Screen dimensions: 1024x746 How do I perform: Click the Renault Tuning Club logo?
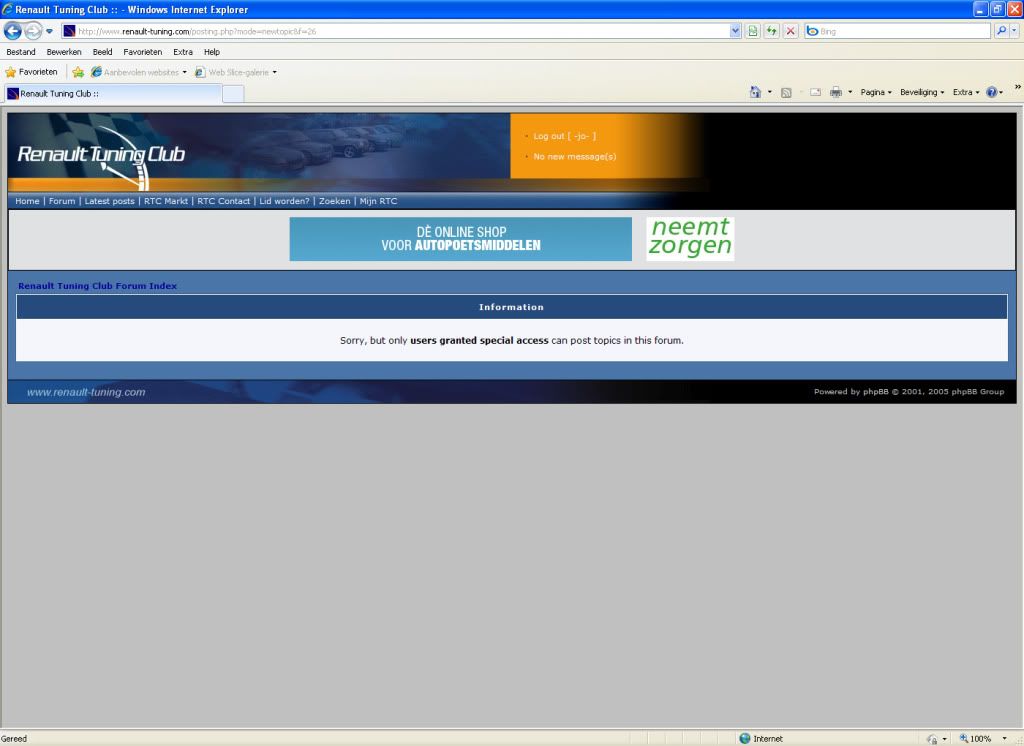[101, 155]
